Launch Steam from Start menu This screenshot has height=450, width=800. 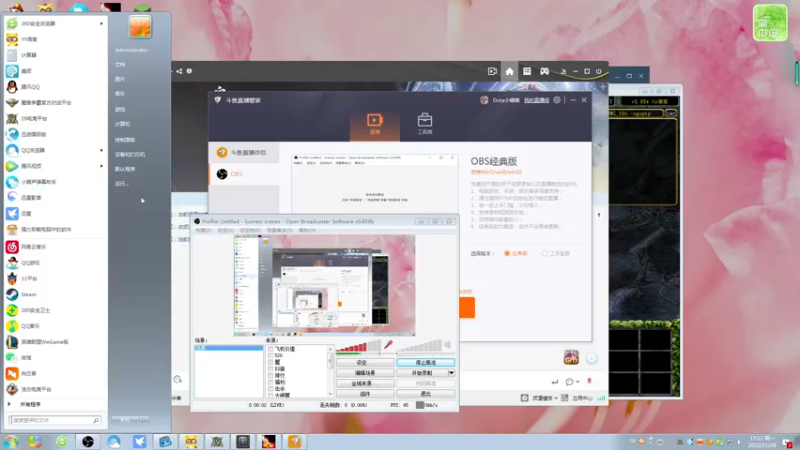54,294
